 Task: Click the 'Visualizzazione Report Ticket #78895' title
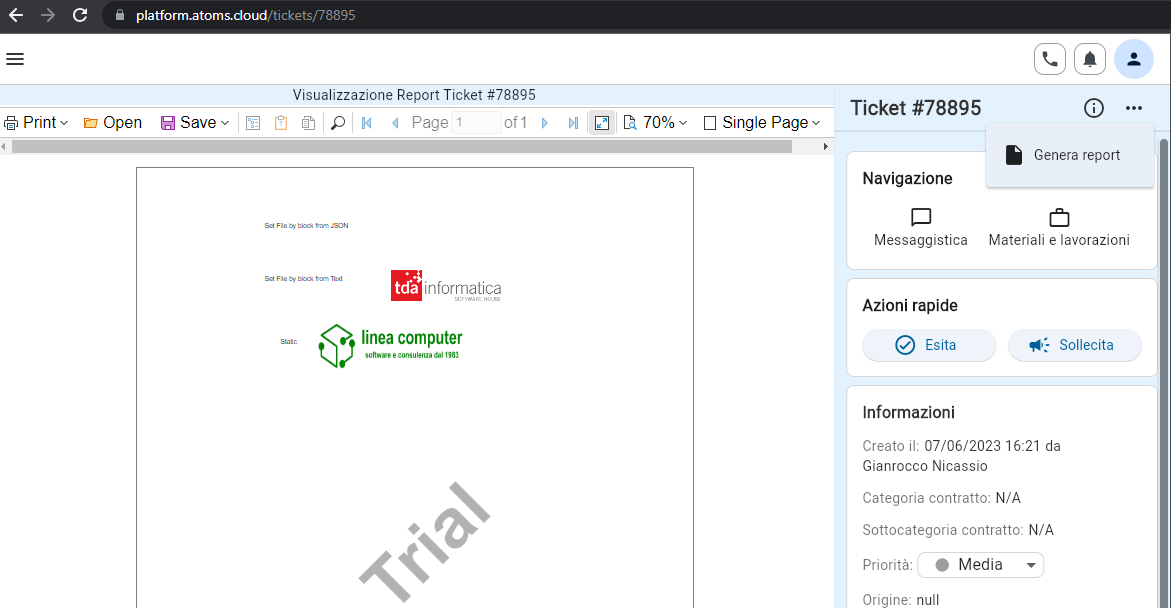pos(414,95)
